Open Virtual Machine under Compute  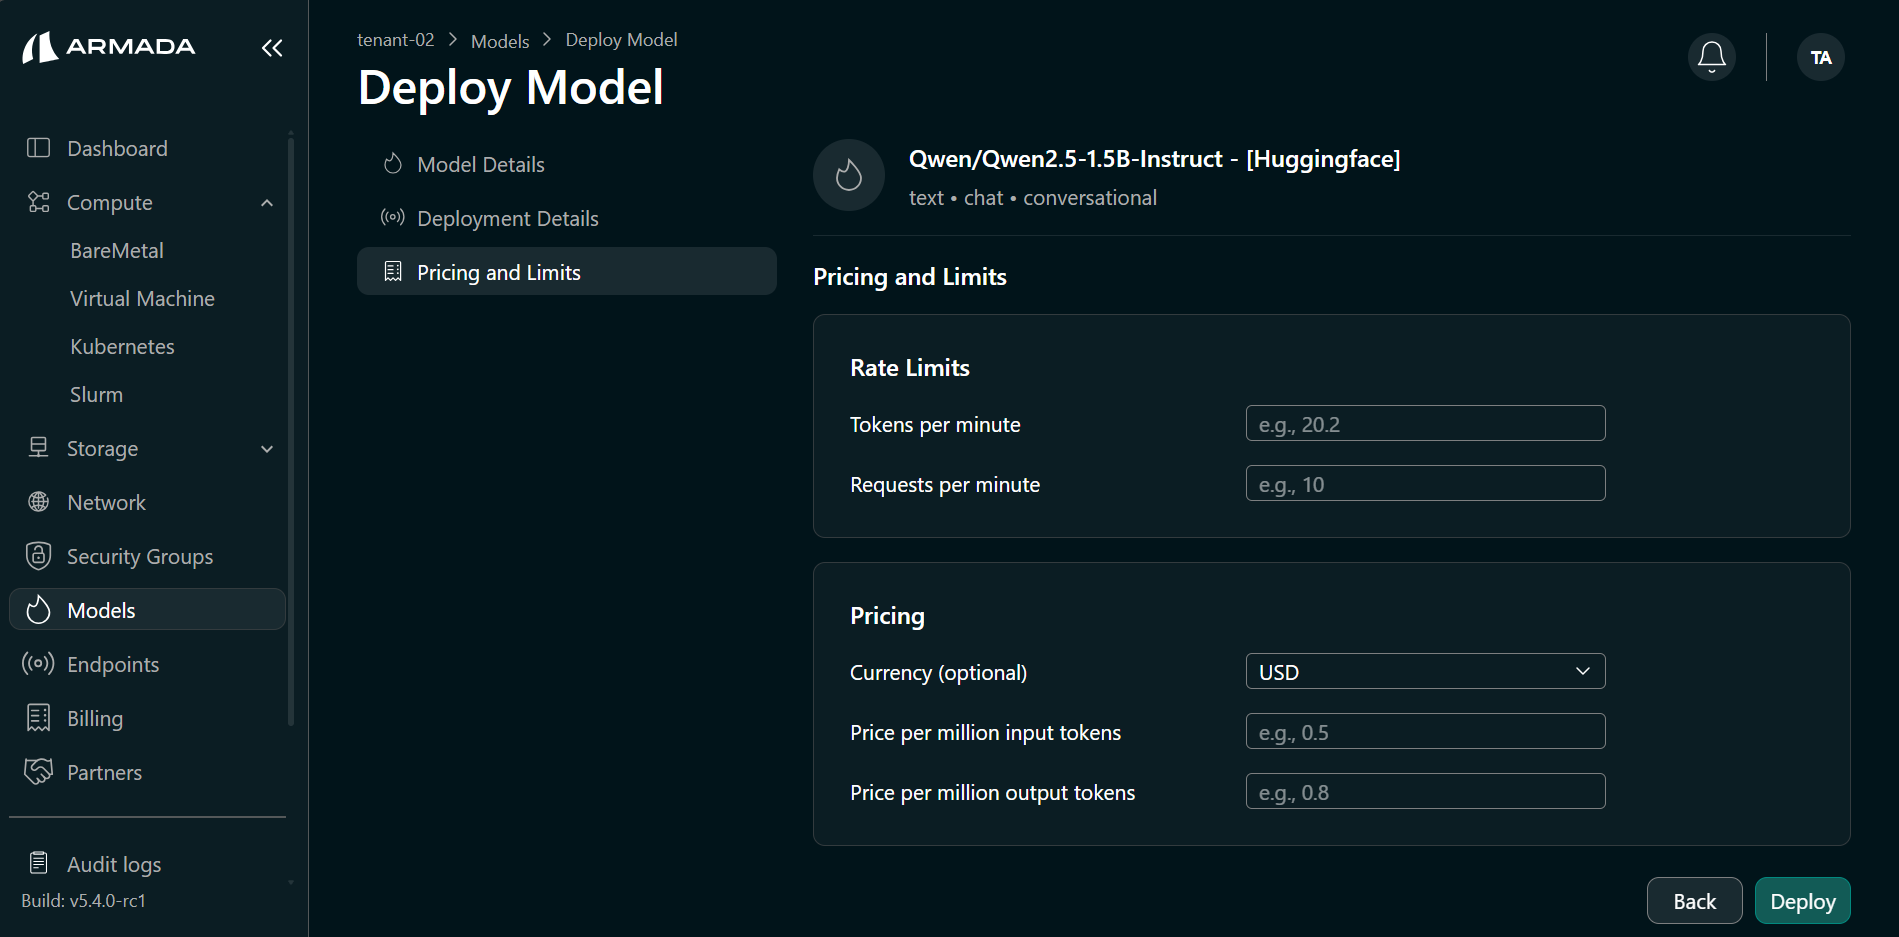click(142, 298)
